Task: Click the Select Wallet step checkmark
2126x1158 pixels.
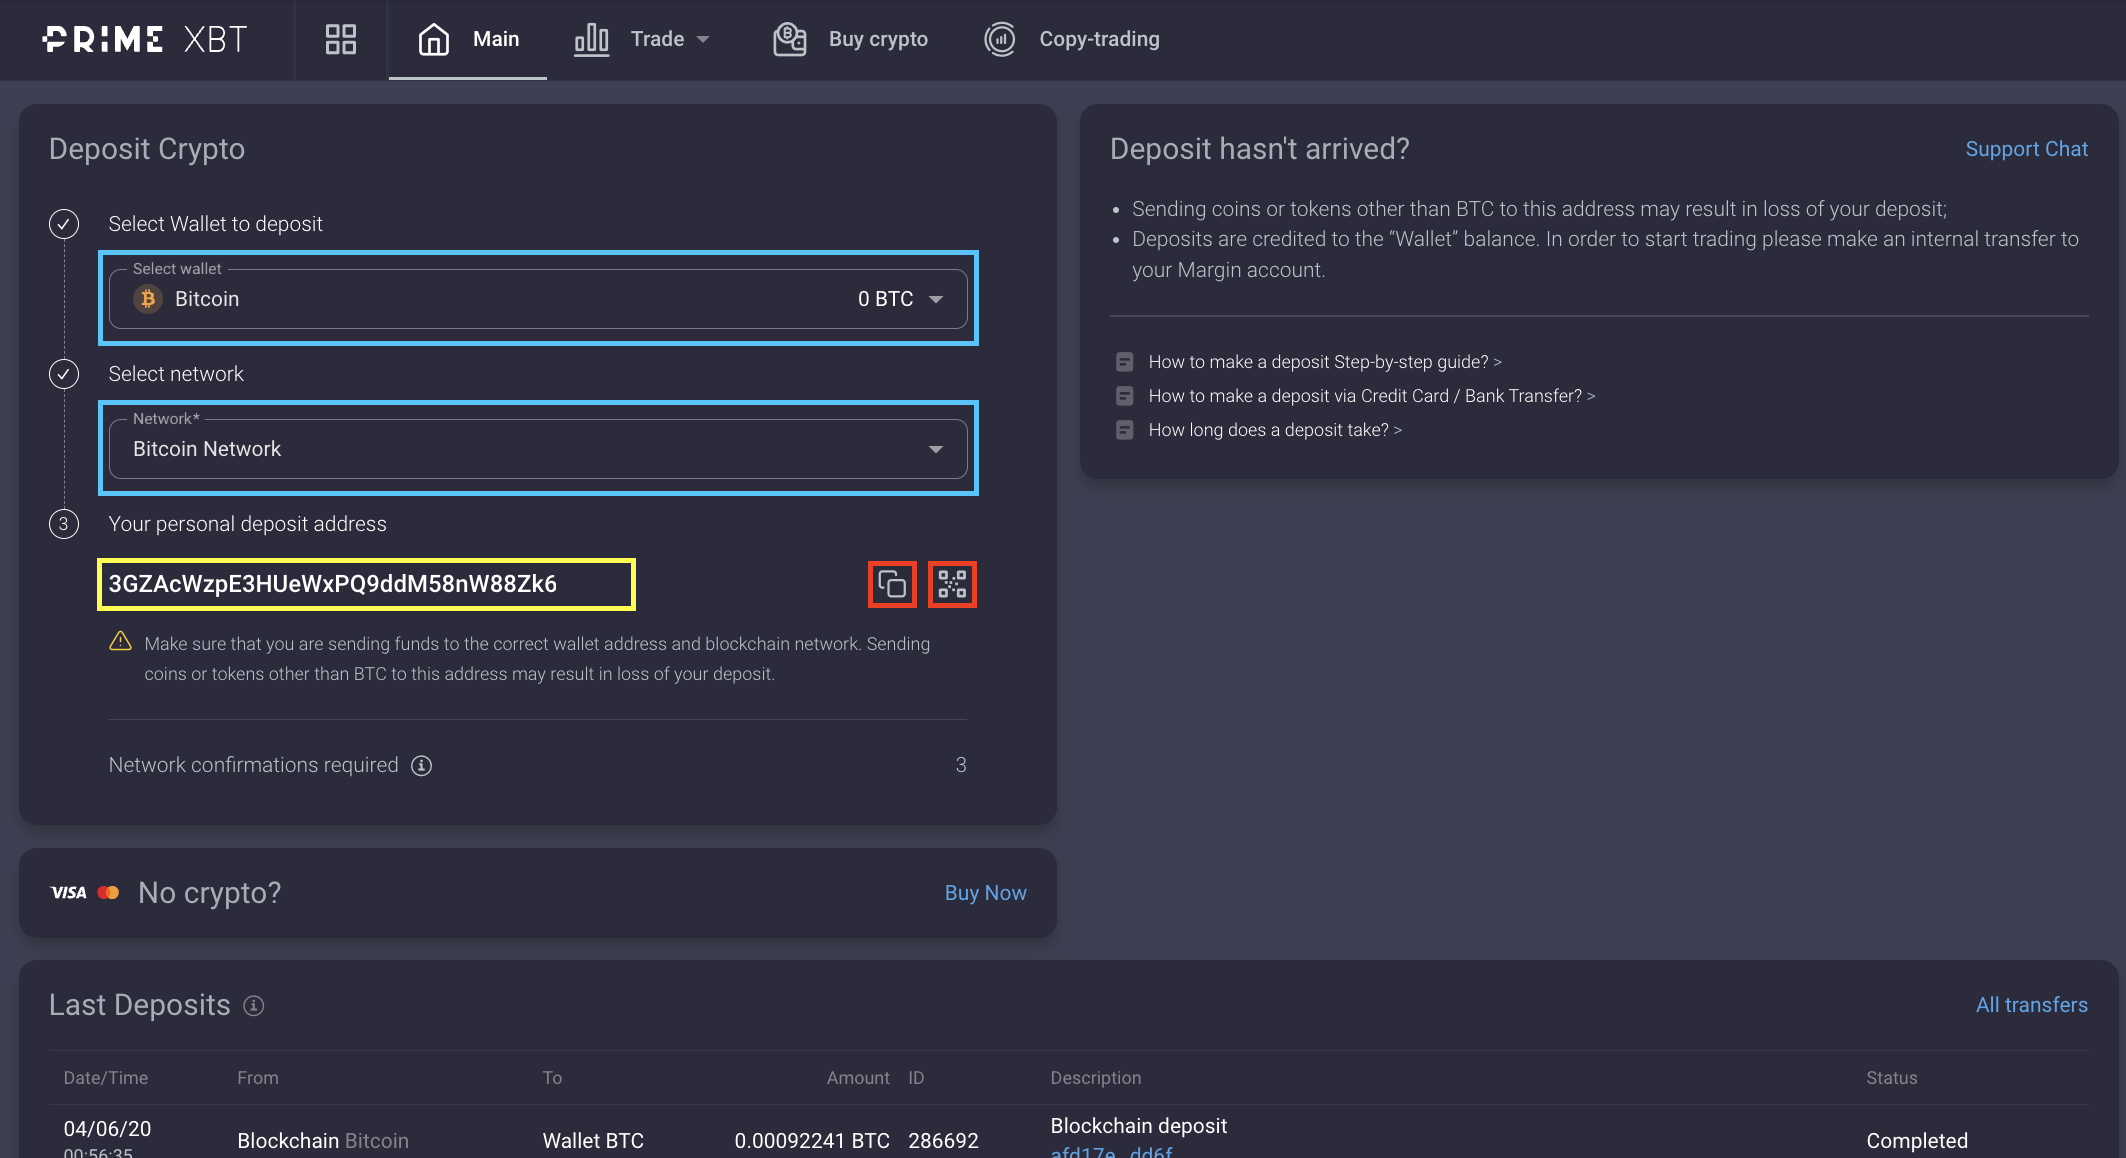Action: [64, 224]
